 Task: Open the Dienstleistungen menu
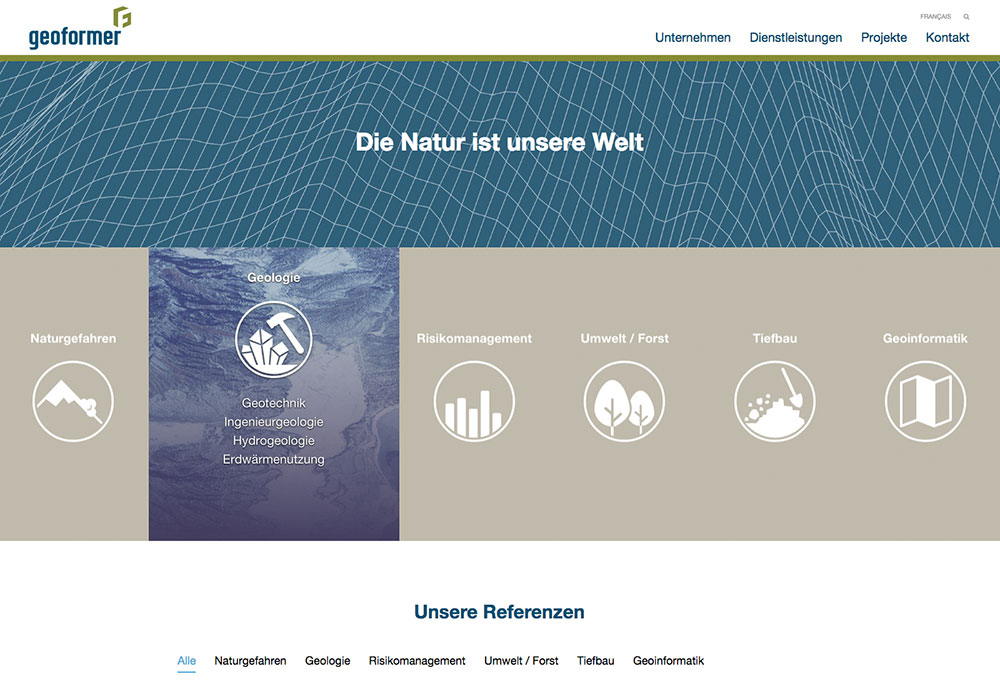(x=796, y=38)
